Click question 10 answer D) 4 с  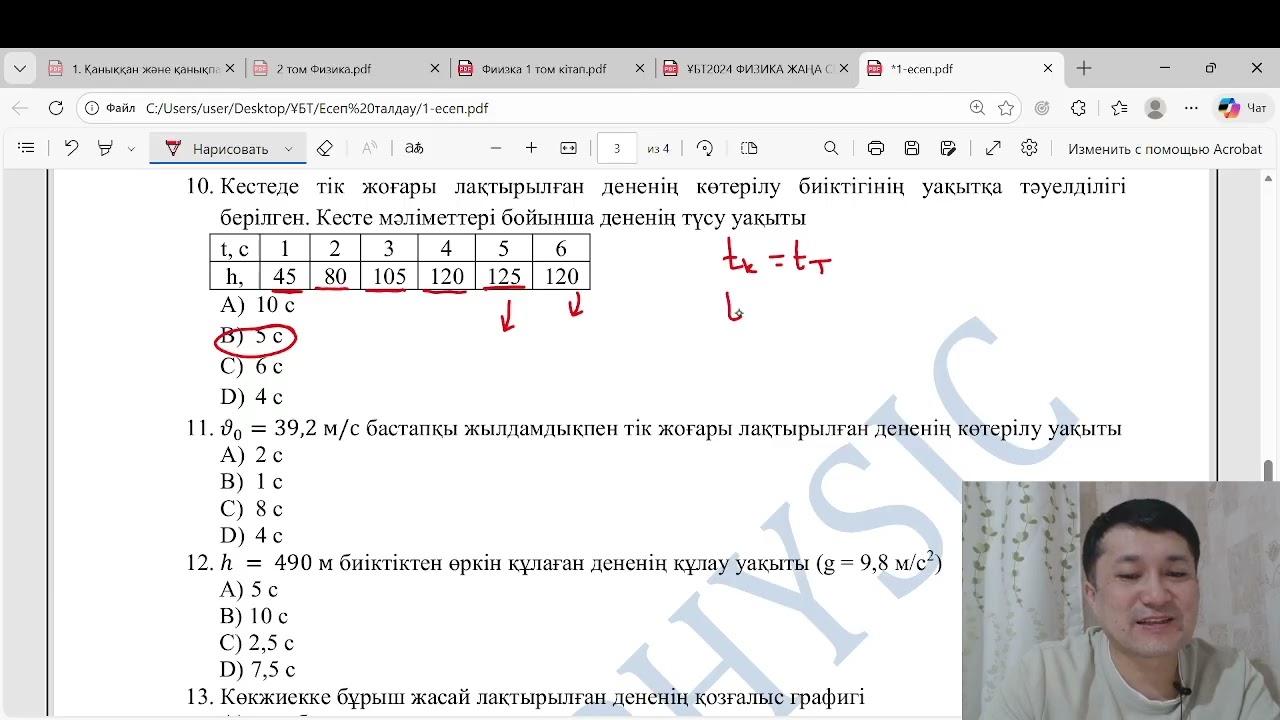point(251,397)
